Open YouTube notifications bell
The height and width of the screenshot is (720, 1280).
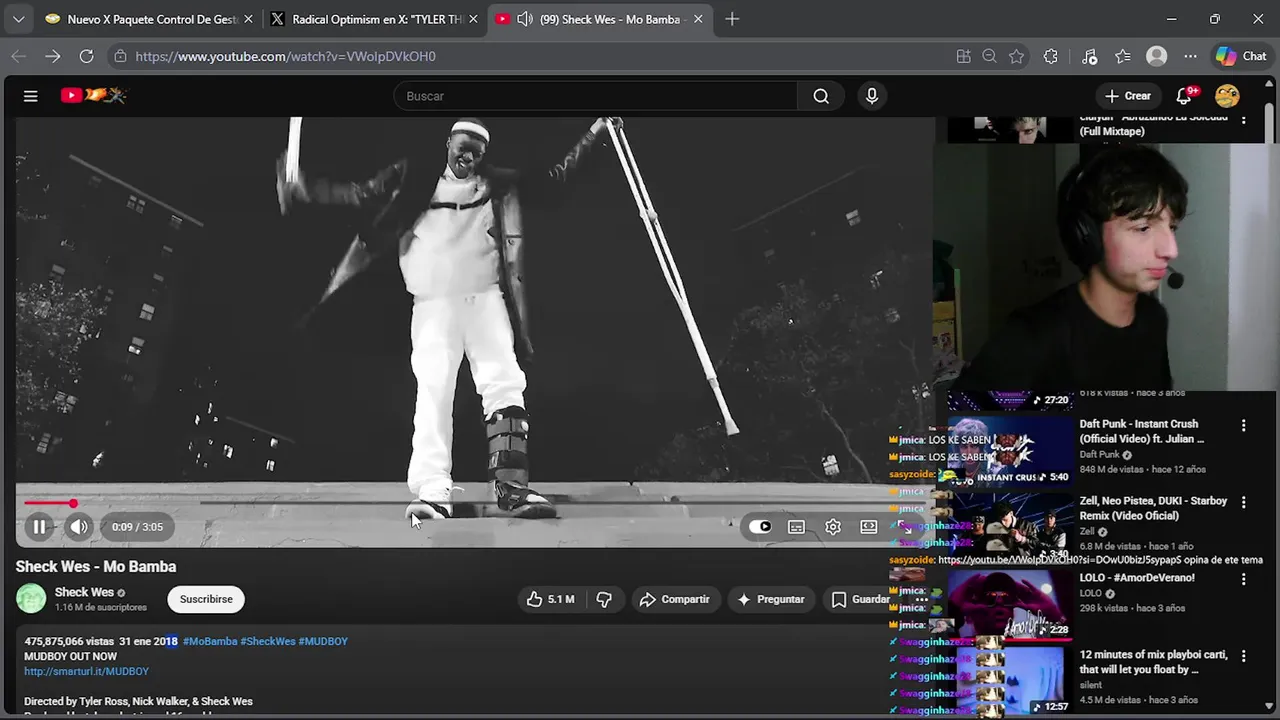(x=1184, y=96)
